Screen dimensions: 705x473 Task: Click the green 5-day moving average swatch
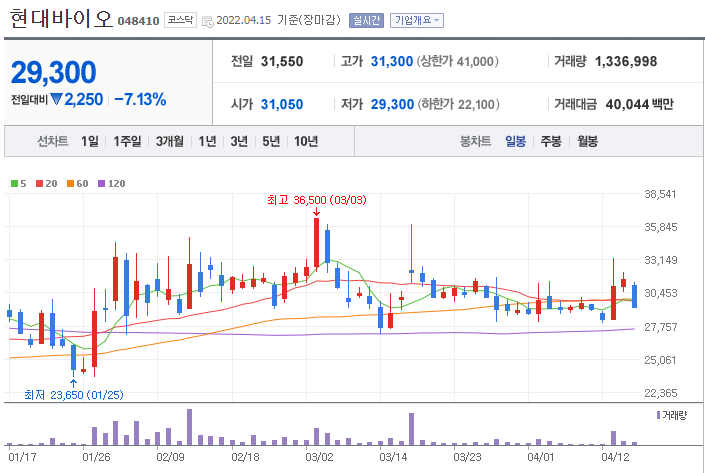[14, 183]
